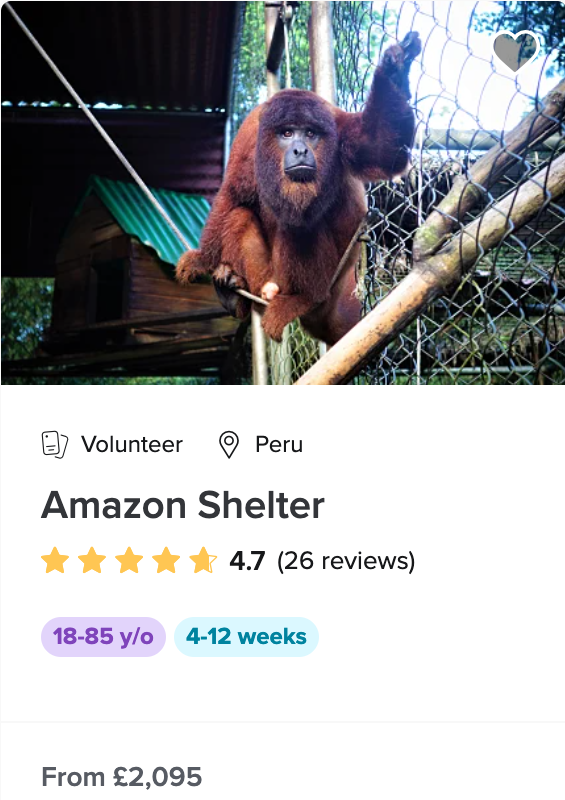Screen dimensions: 565x800
Task: Click the Volunteer cards icon
Action: point(55,444)
